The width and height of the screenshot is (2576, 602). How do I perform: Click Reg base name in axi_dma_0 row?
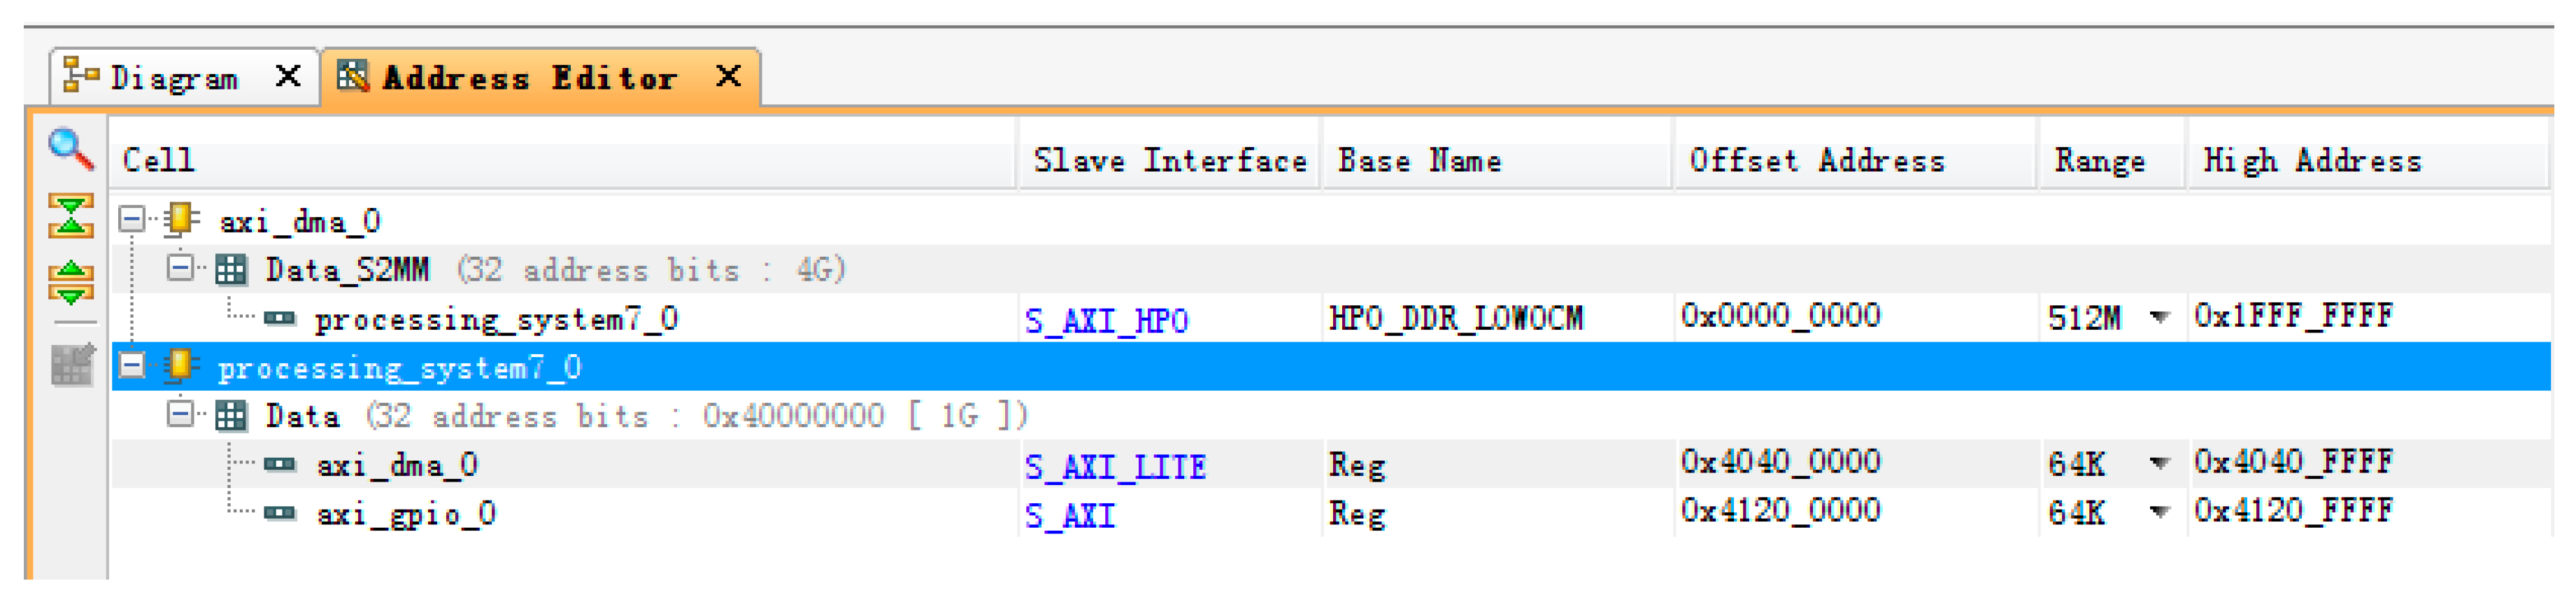1357,466
